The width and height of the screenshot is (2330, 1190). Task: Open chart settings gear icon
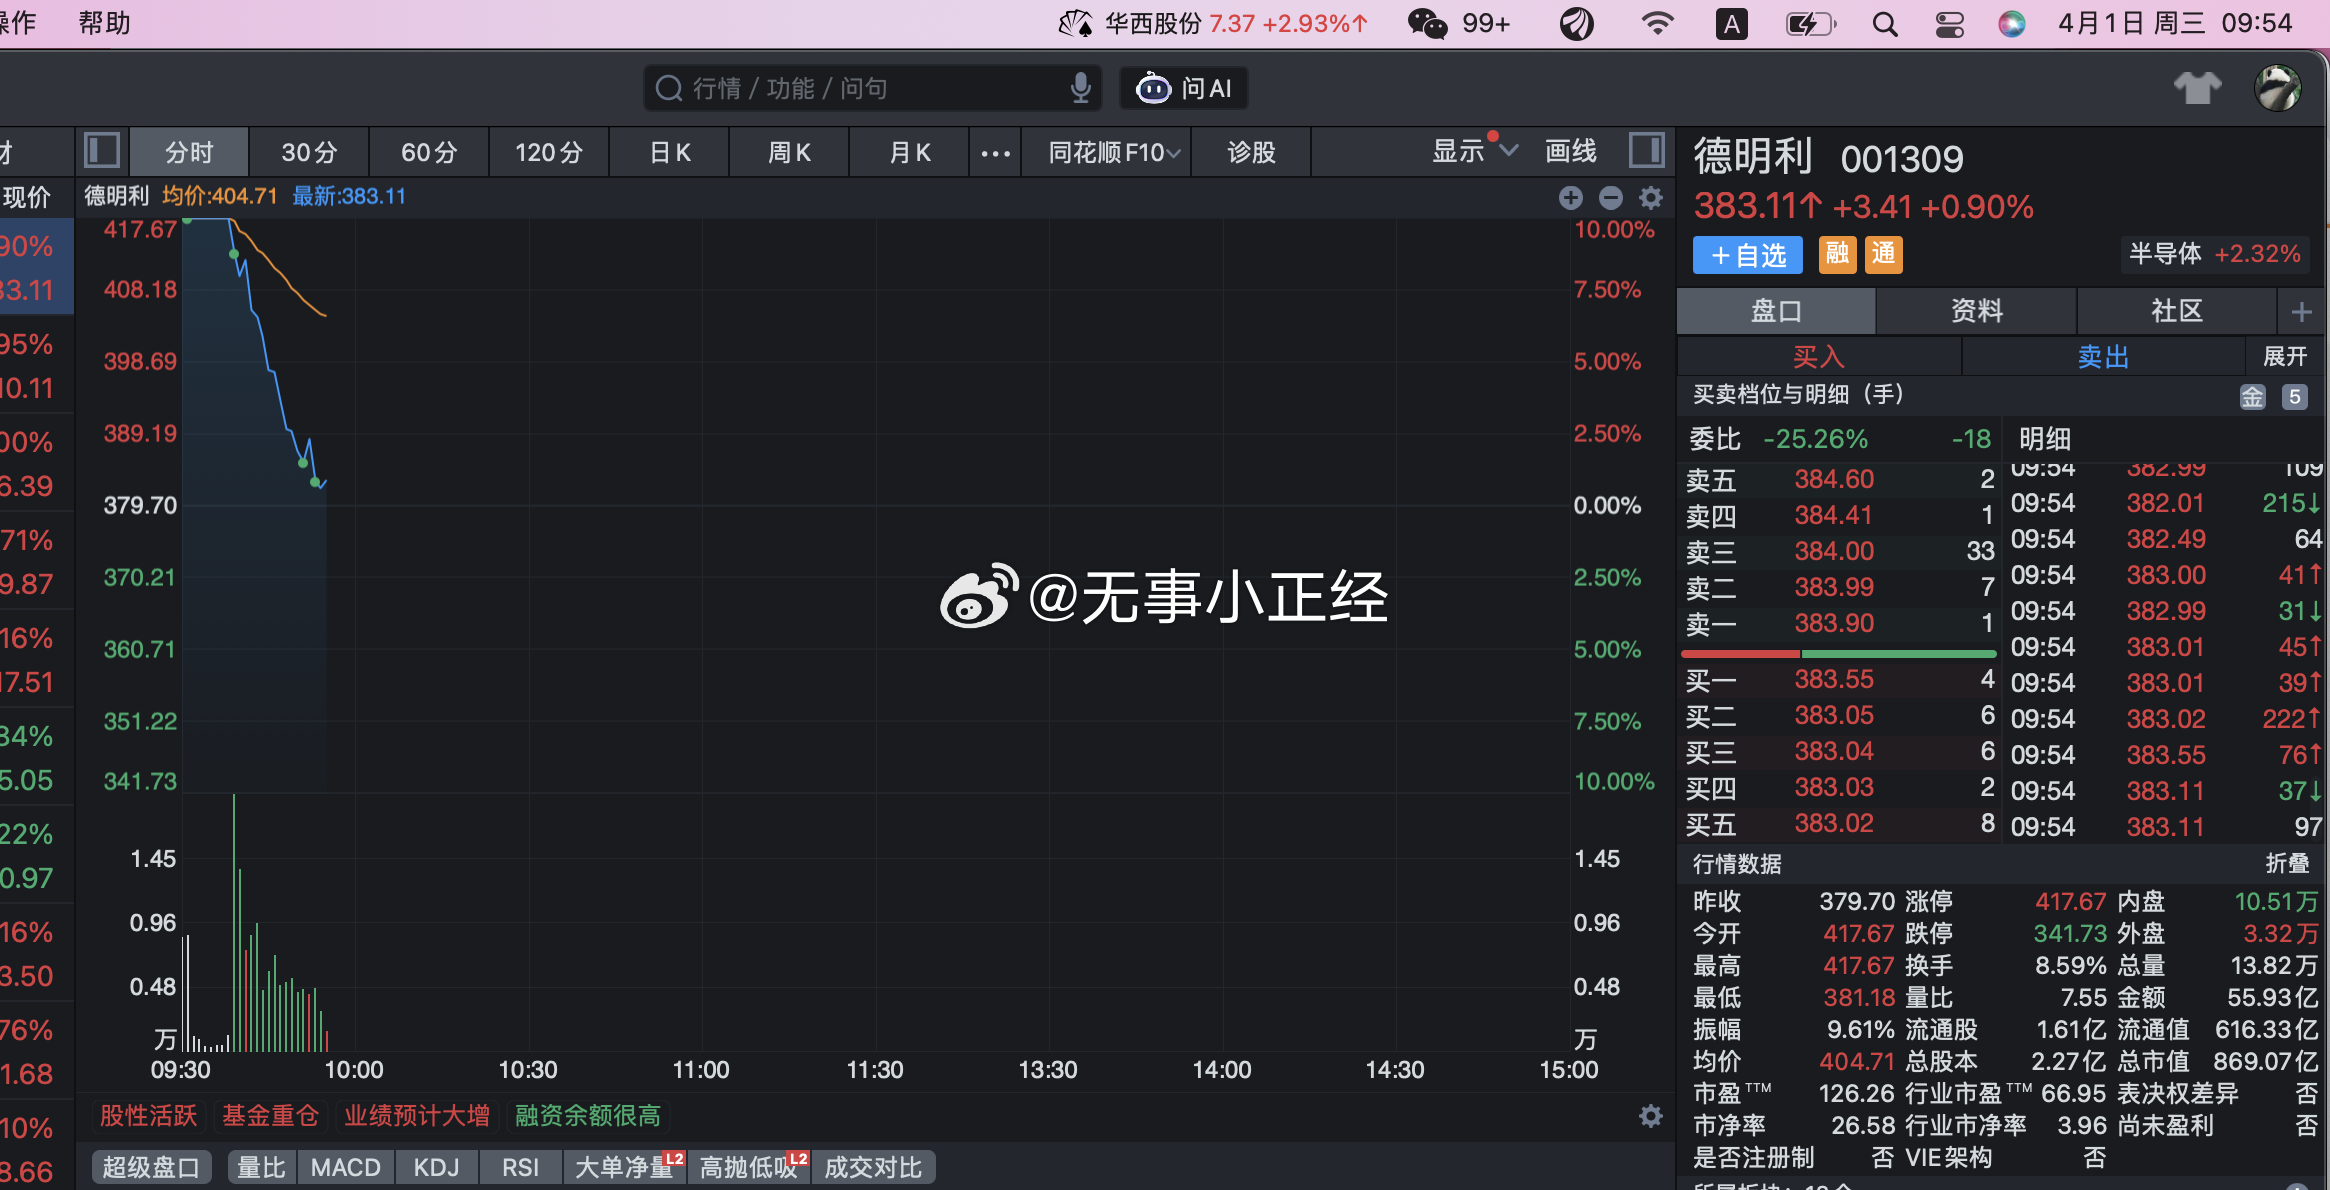point(1651,198)
